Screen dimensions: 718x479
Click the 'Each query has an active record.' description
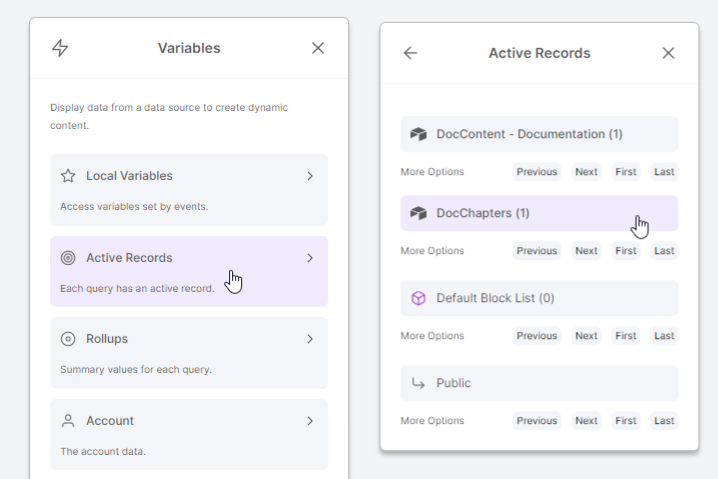[x=137, y=288]
